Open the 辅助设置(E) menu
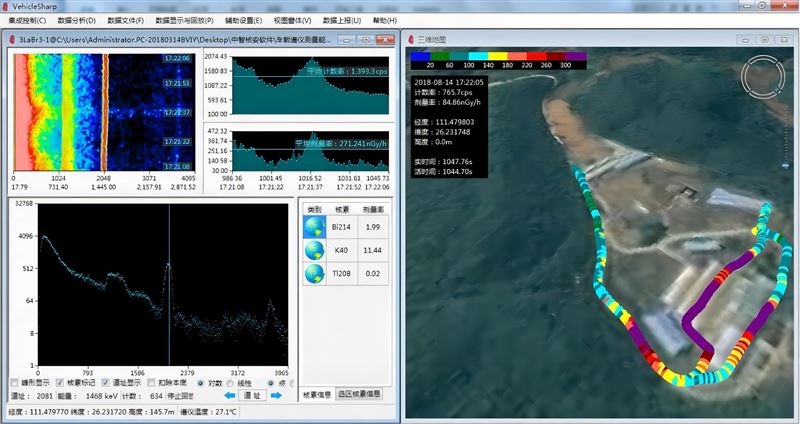The width and height of the screenshot is (800, 424). pos(244,20)
